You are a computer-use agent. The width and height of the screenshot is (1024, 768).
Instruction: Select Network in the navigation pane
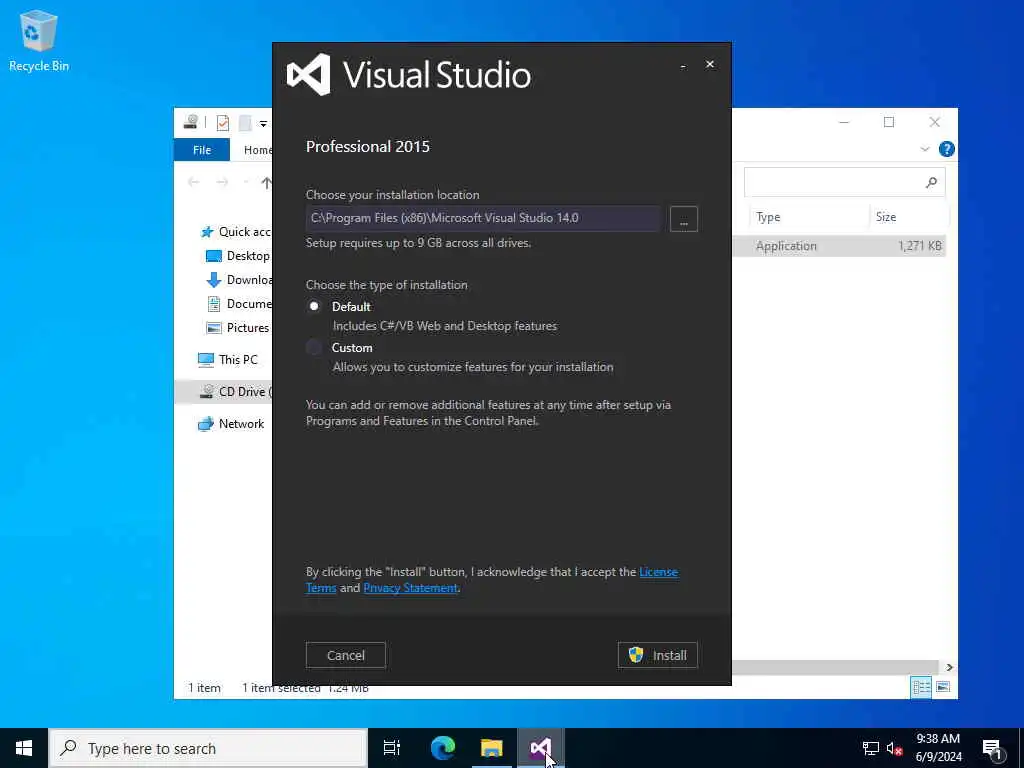[231, 424]
